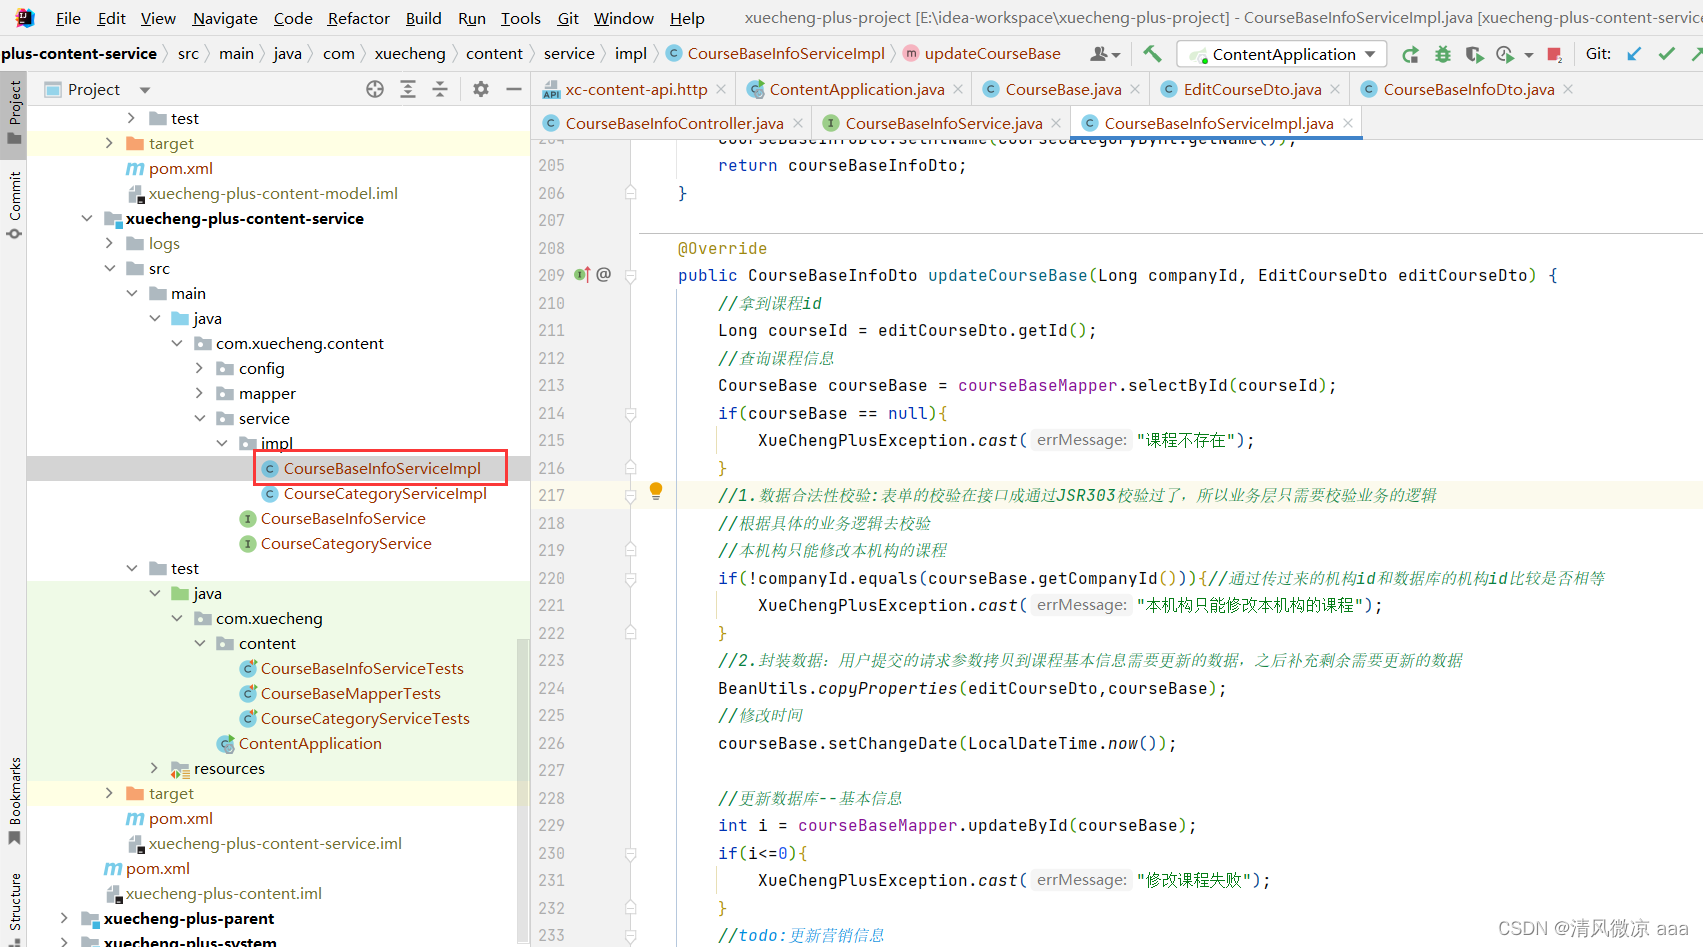Click Collapse All in Project panel
The width and height of the screenshot is (1703, 947).
440,89
